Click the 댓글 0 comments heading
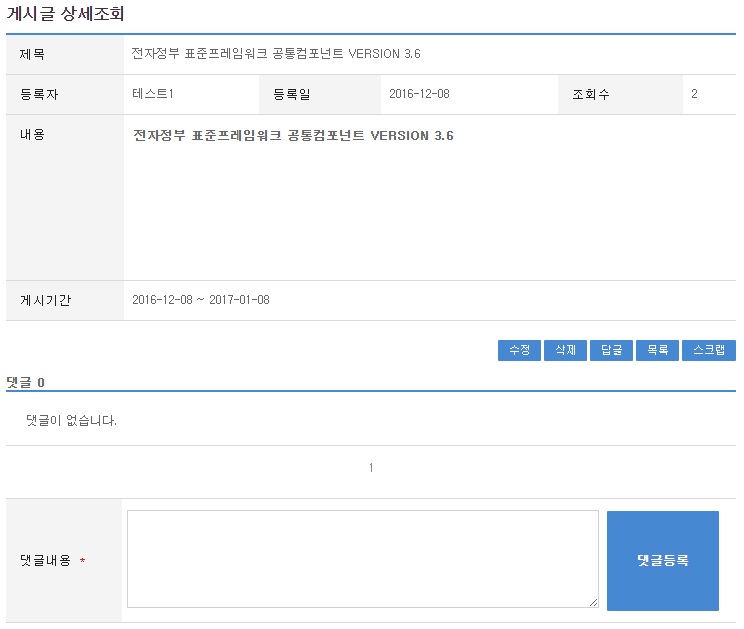 pos(26,382)
